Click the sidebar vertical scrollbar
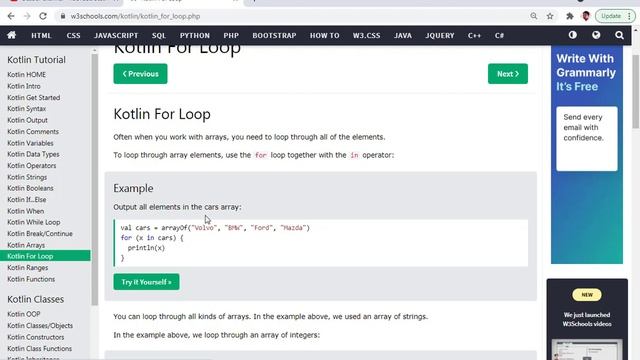Screen dimensions: 640x360 tap(95, 180)
